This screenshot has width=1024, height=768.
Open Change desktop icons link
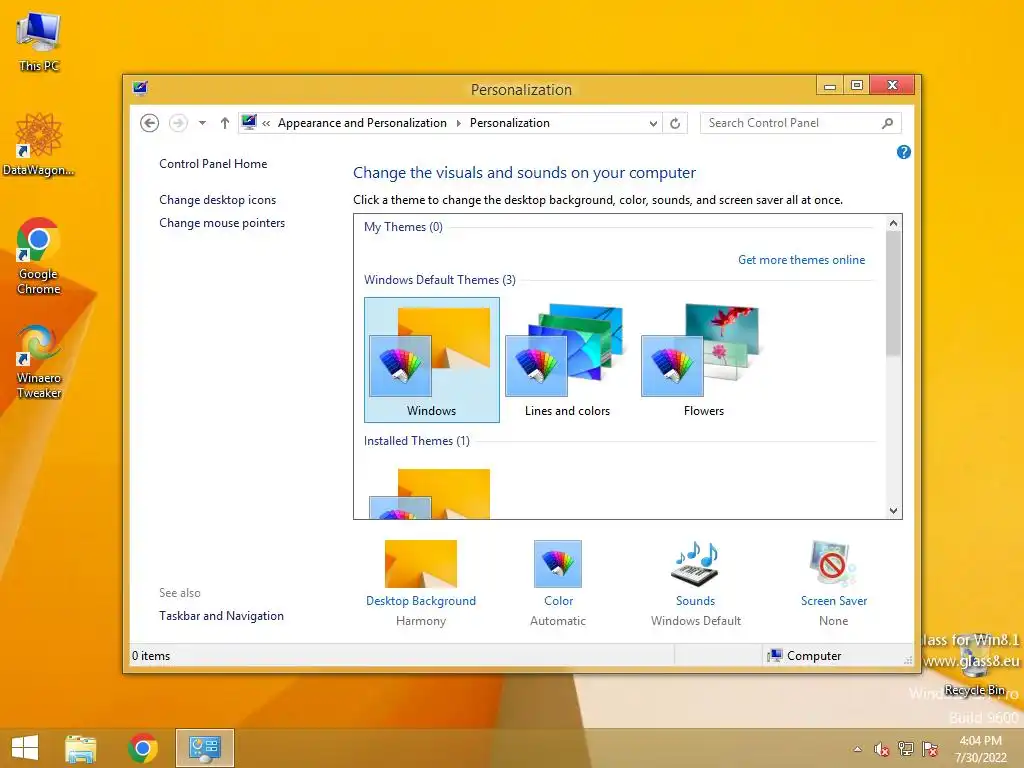[217, 200]
